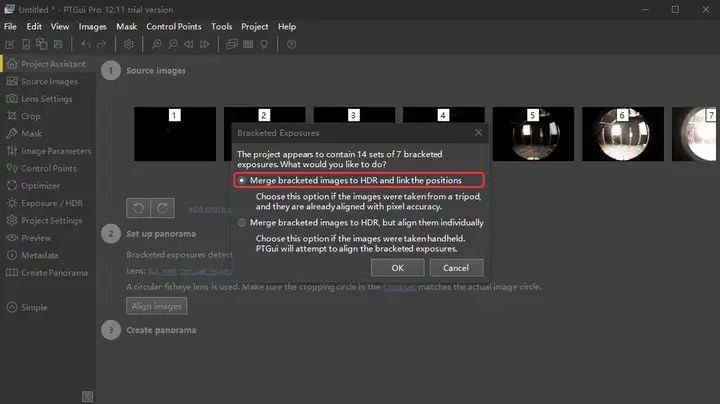
Task: Click the Set up panorama heading
Action: [161, 234]
